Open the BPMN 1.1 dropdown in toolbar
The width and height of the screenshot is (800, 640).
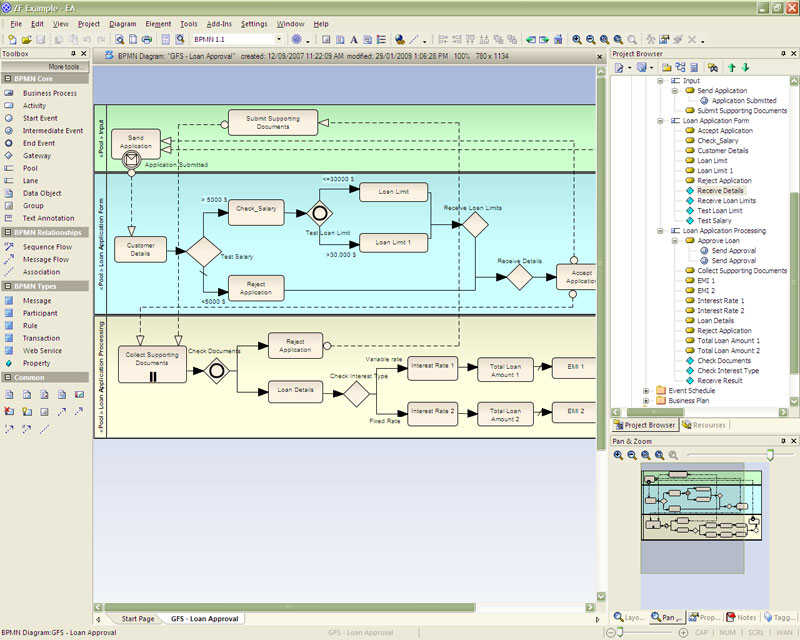point(277,39)
